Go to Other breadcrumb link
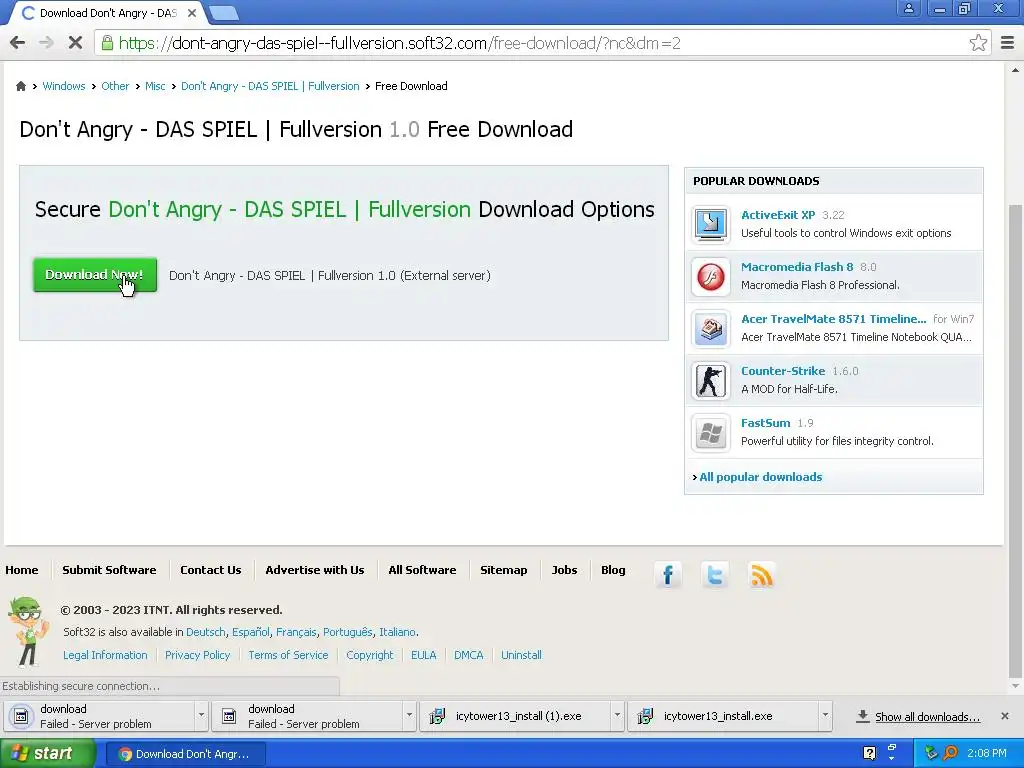This screenshot has height=768, width=1024. click(115, 86)
